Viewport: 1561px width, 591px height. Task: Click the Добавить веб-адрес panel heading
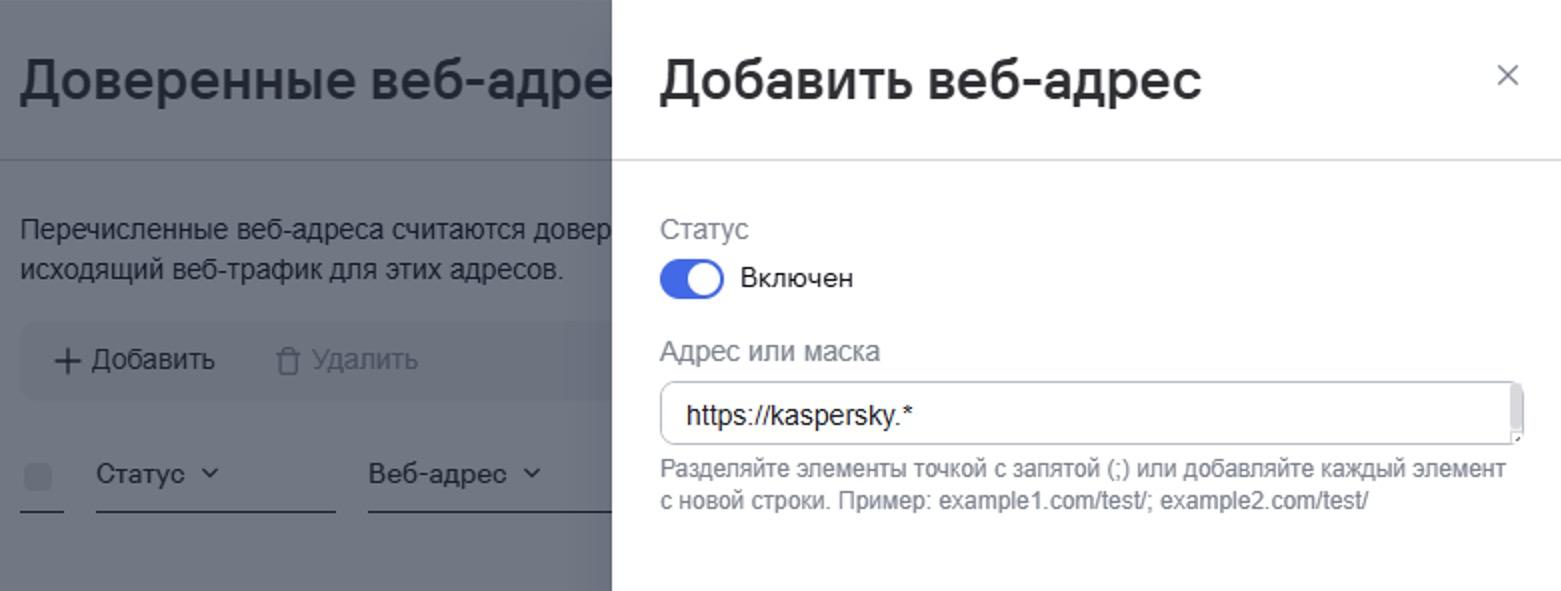[931, 80]
